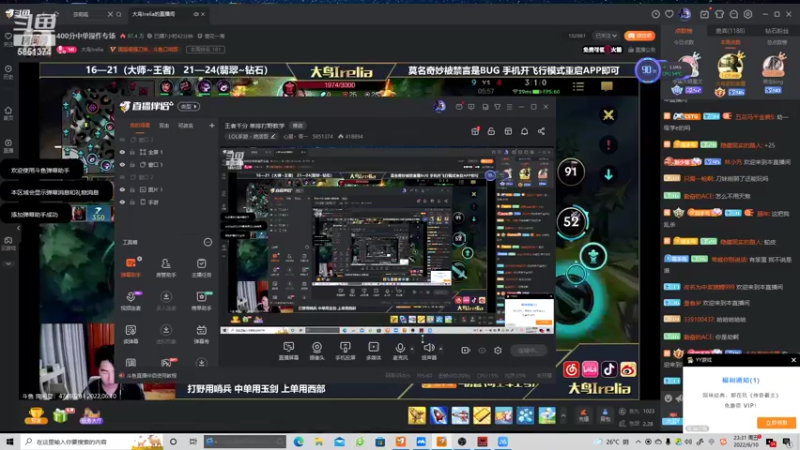Add 摄像头 camera source
The image size is (800, 450).
pos(317,351)
